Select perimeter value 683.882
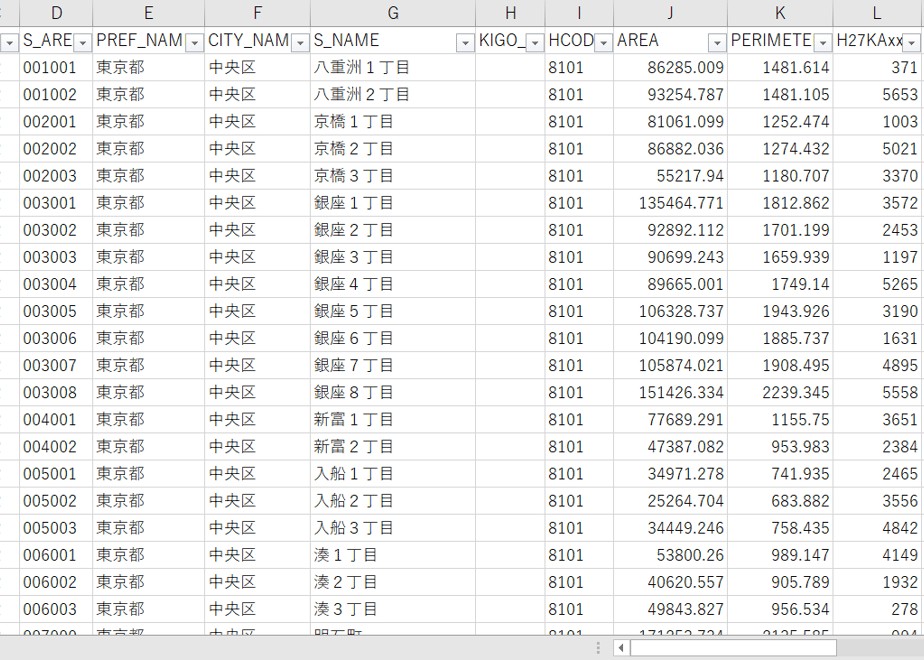This screenshot has height=660, width=924. point(780,501)
